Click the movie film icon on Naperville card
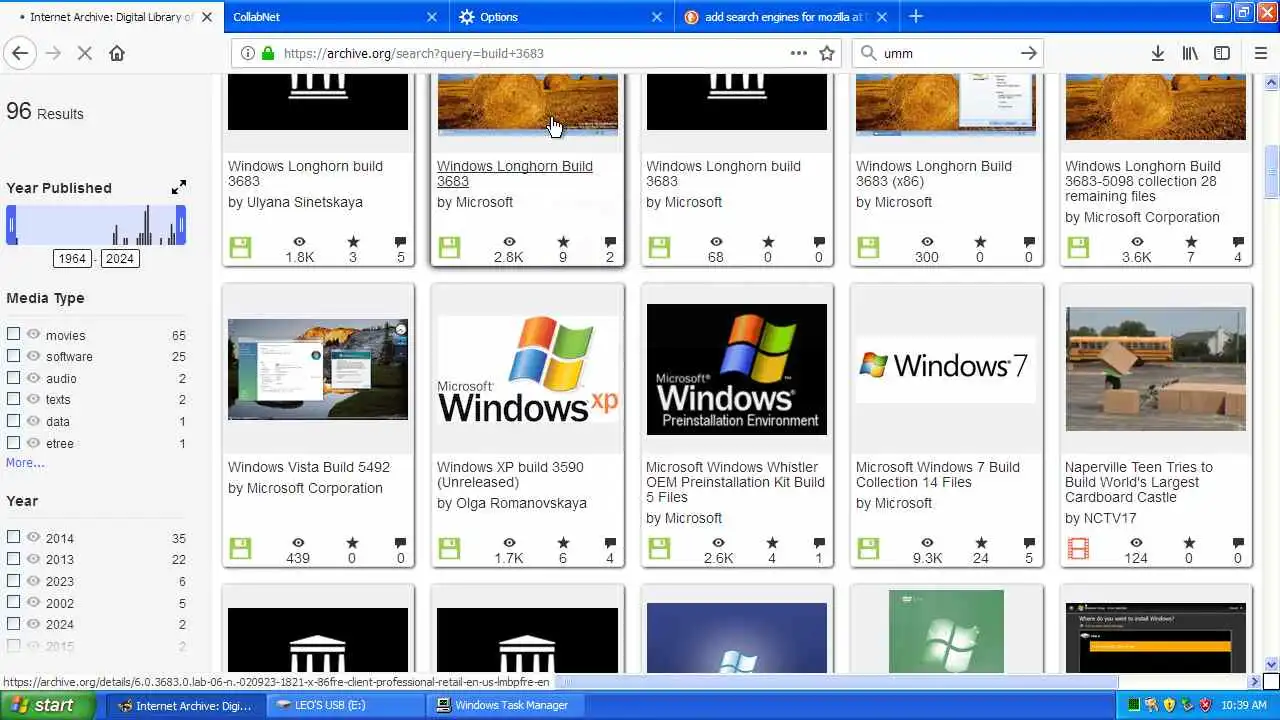 1078,548
